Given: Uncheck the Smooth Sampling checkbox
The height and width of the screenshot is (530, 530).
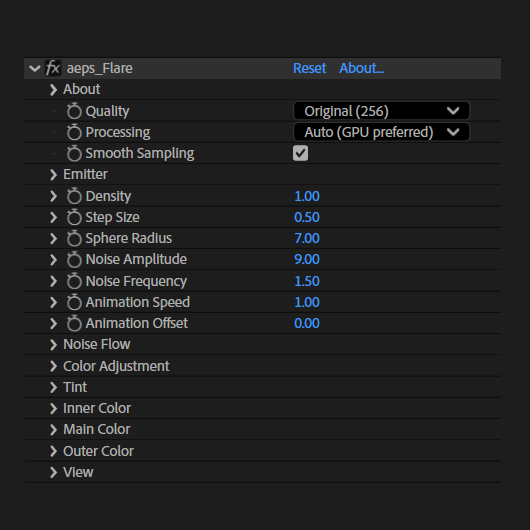Looking at the screenshot, I should [300, 153].
